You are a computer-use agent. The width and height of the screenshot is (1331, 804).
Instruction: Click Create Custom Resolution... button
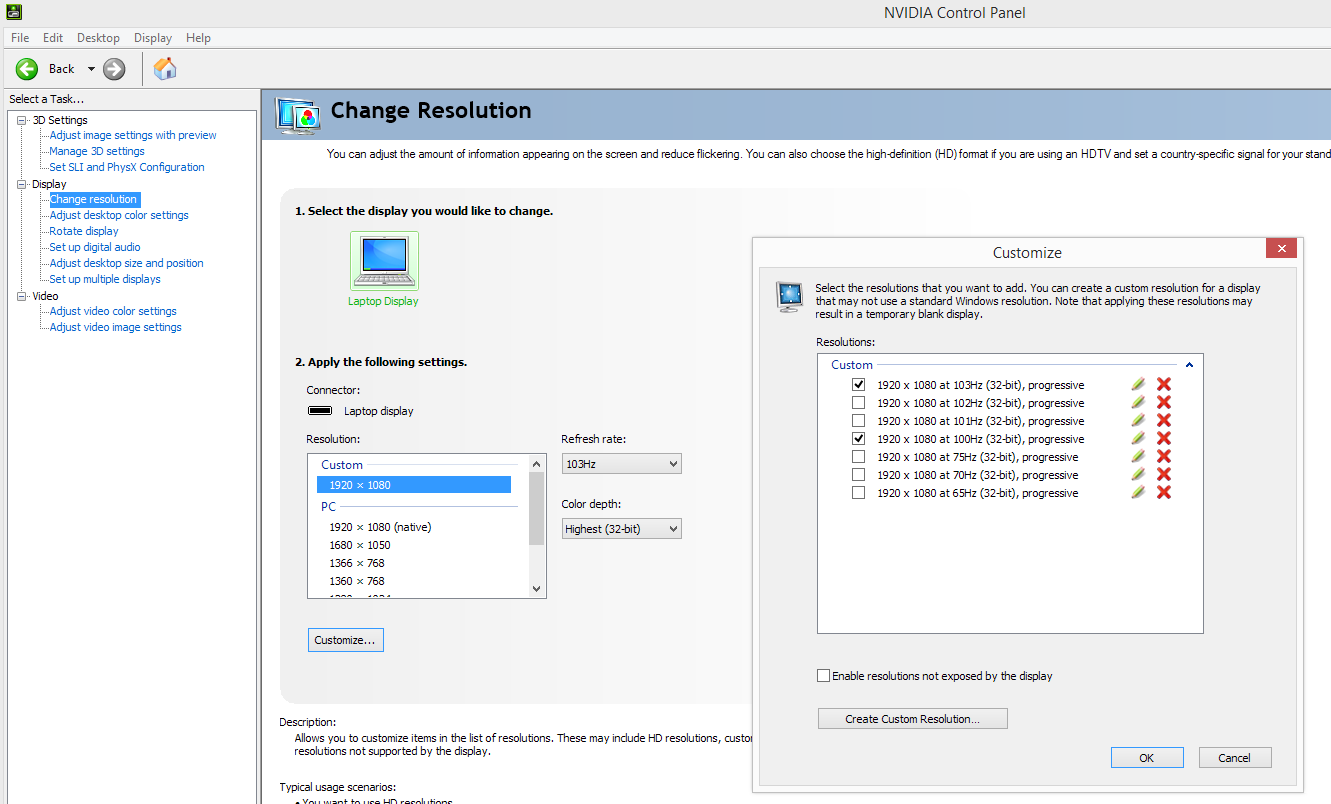pos(912,719)
